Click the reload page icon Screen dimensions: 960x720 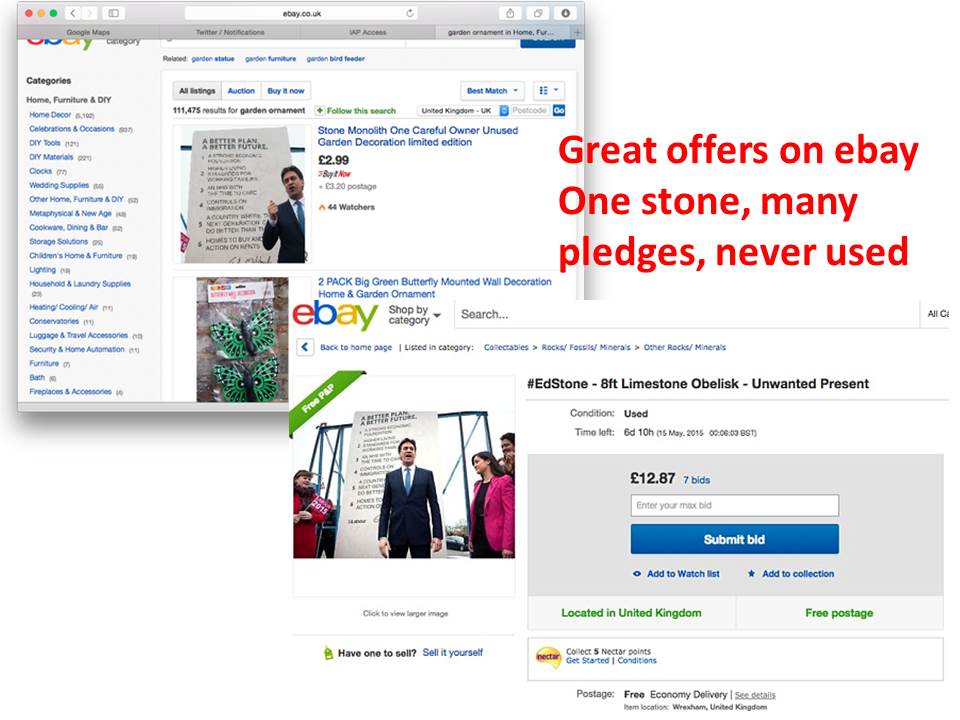pos(410,13)
